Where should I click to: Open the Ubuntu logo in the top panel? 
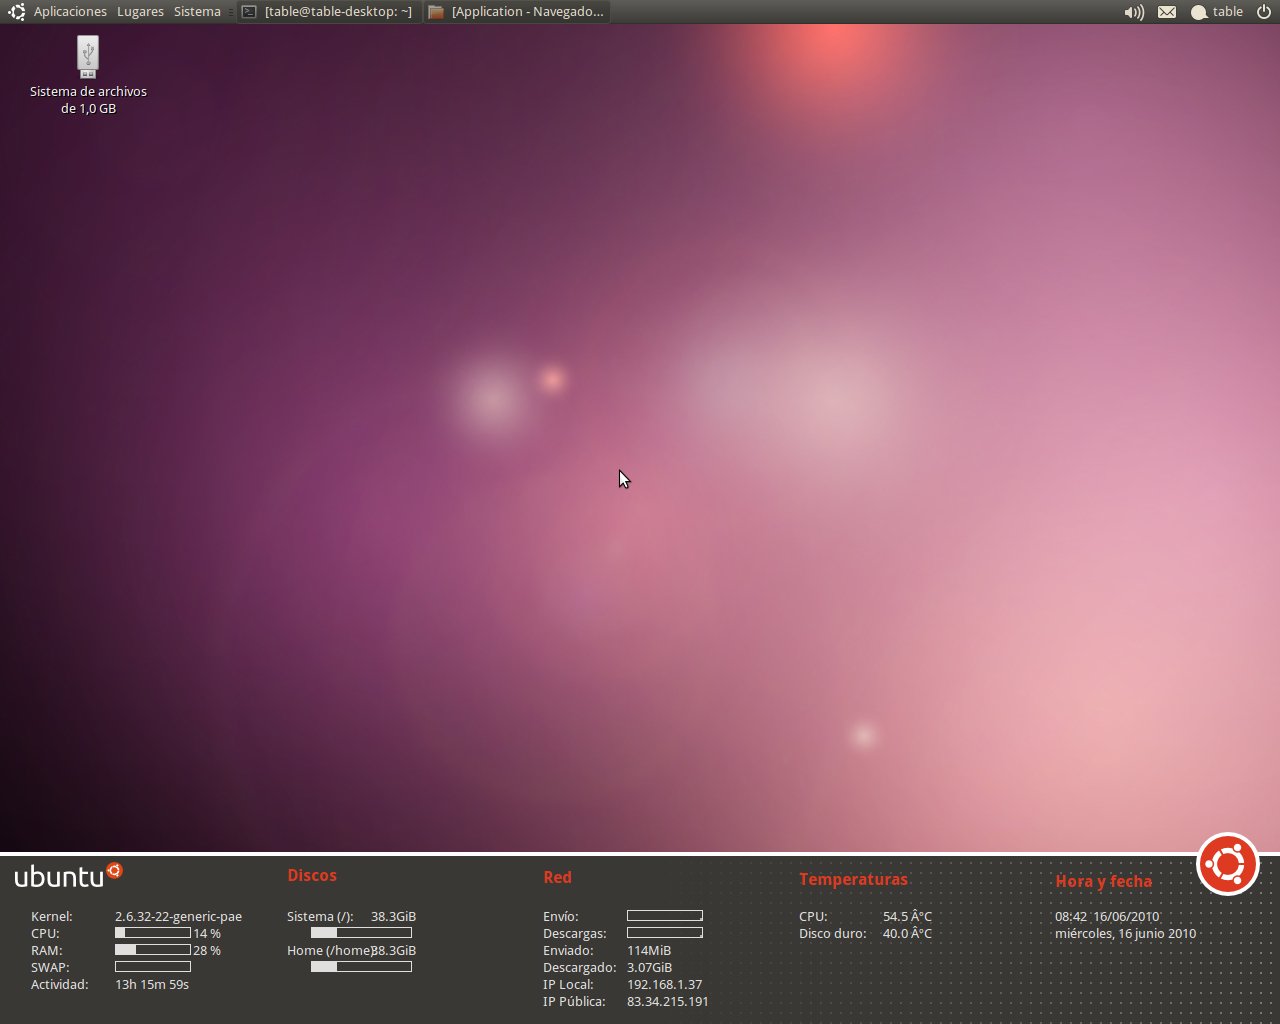pos(16,12)
